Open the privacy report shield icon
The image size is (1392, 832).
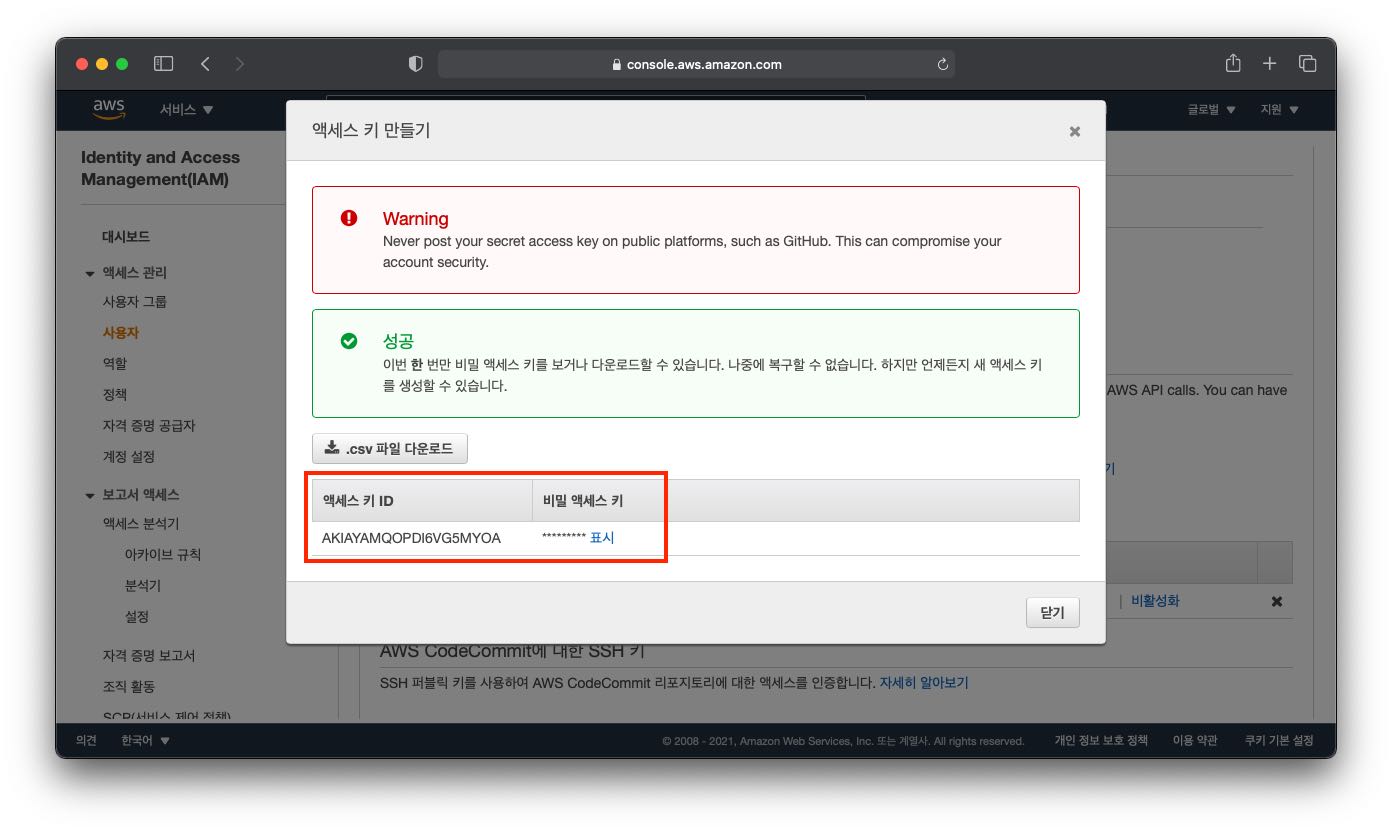point(416,64)
